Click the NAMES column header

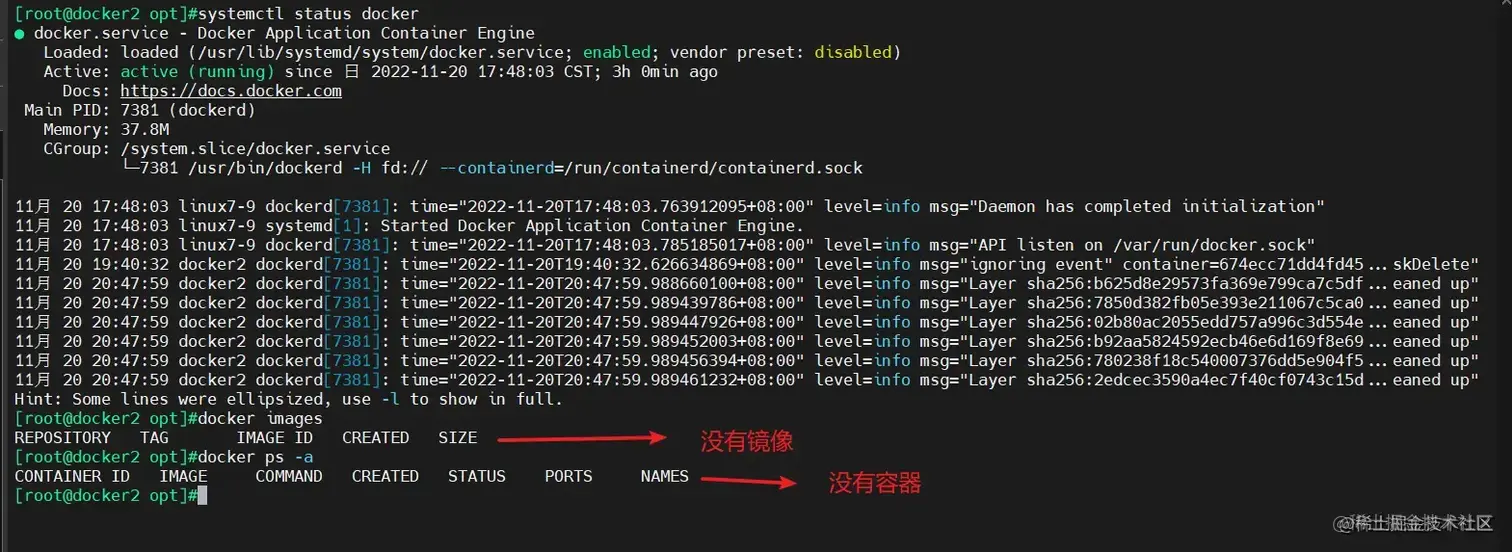665,476
